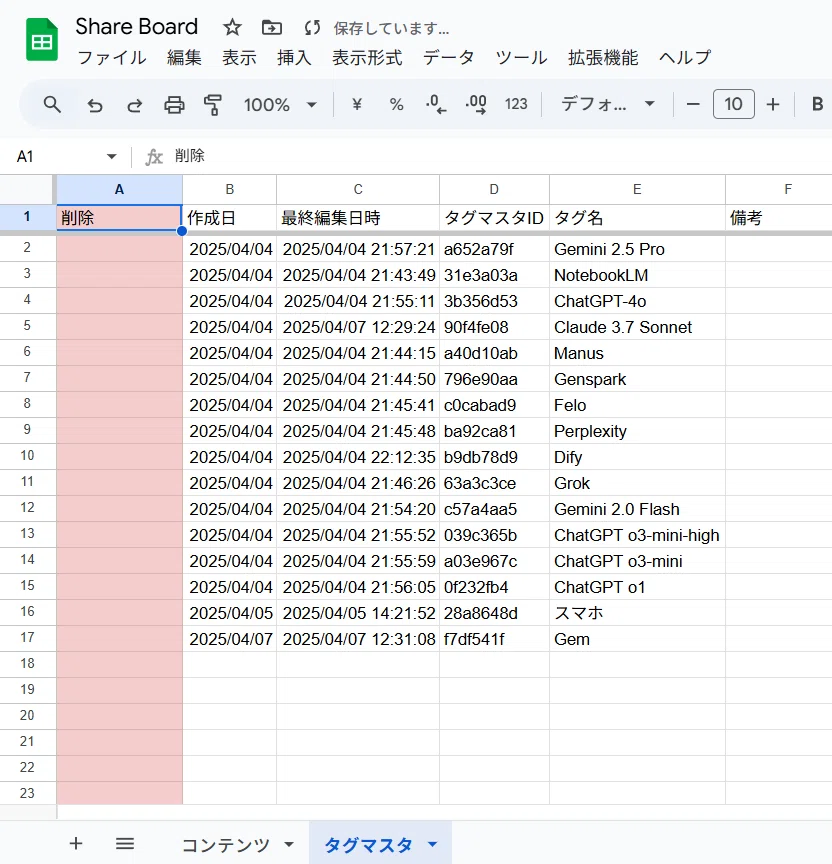The image size is (832, 864).
Task: Open the 123 number format menu
Action: (x=516, y=104)
